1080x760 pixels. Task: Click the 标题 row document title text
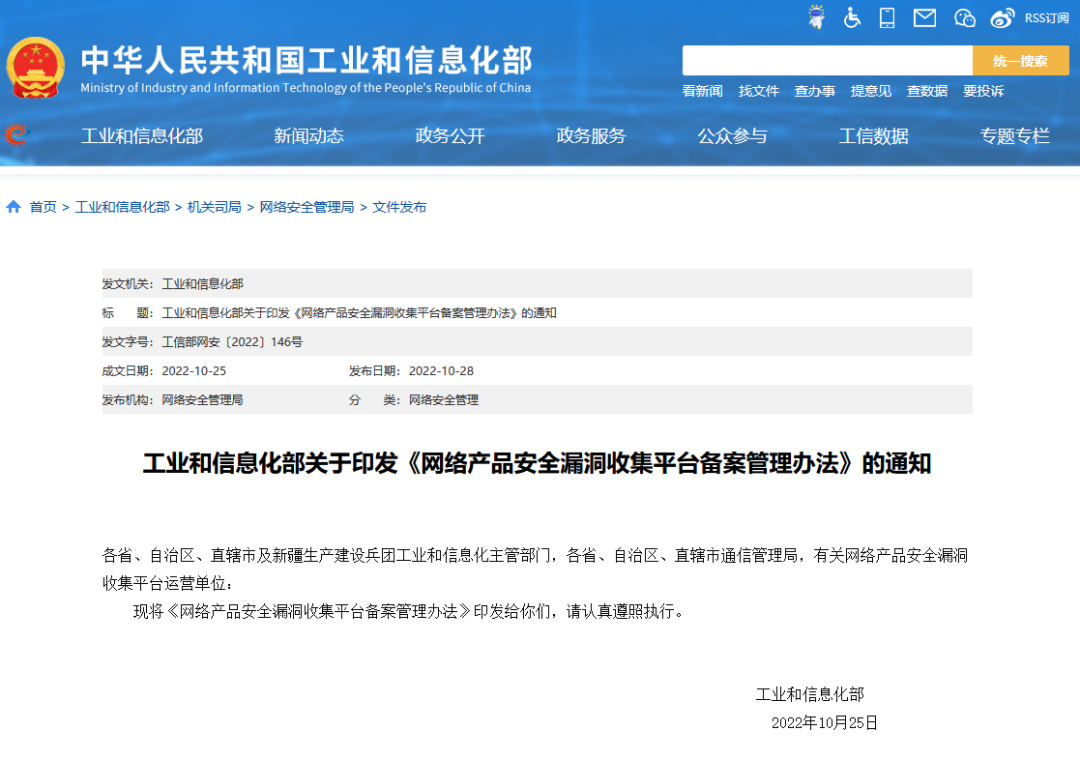[x=359, y=313]
